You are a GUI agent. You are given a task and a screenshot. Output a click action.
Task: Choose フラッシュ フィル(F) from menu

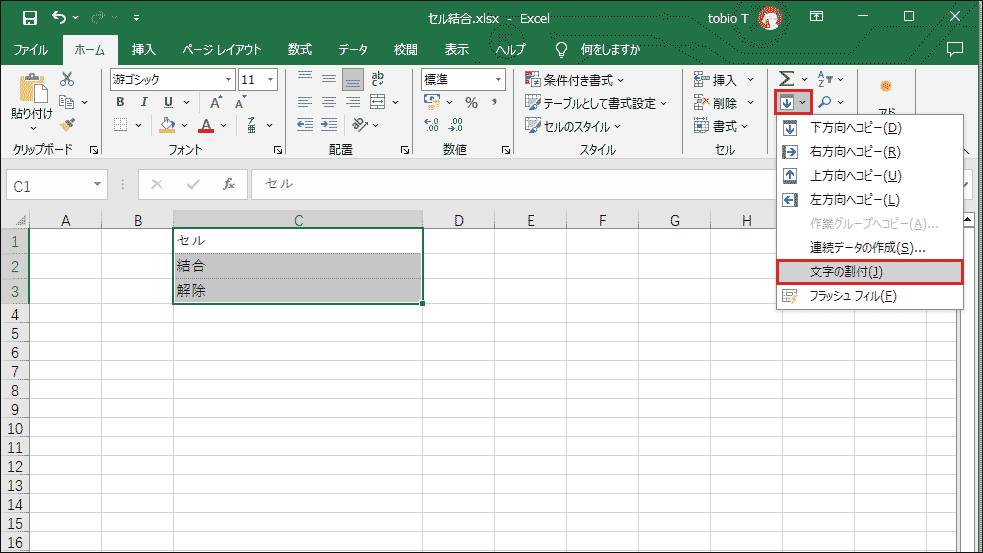click(870, 296)
